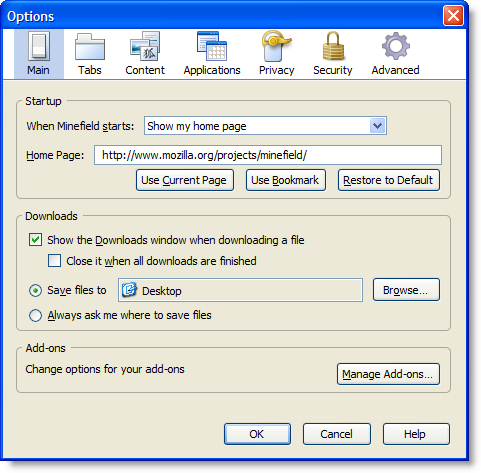
Task: Click the Use Bookmark button
Action: coord(286,180)
